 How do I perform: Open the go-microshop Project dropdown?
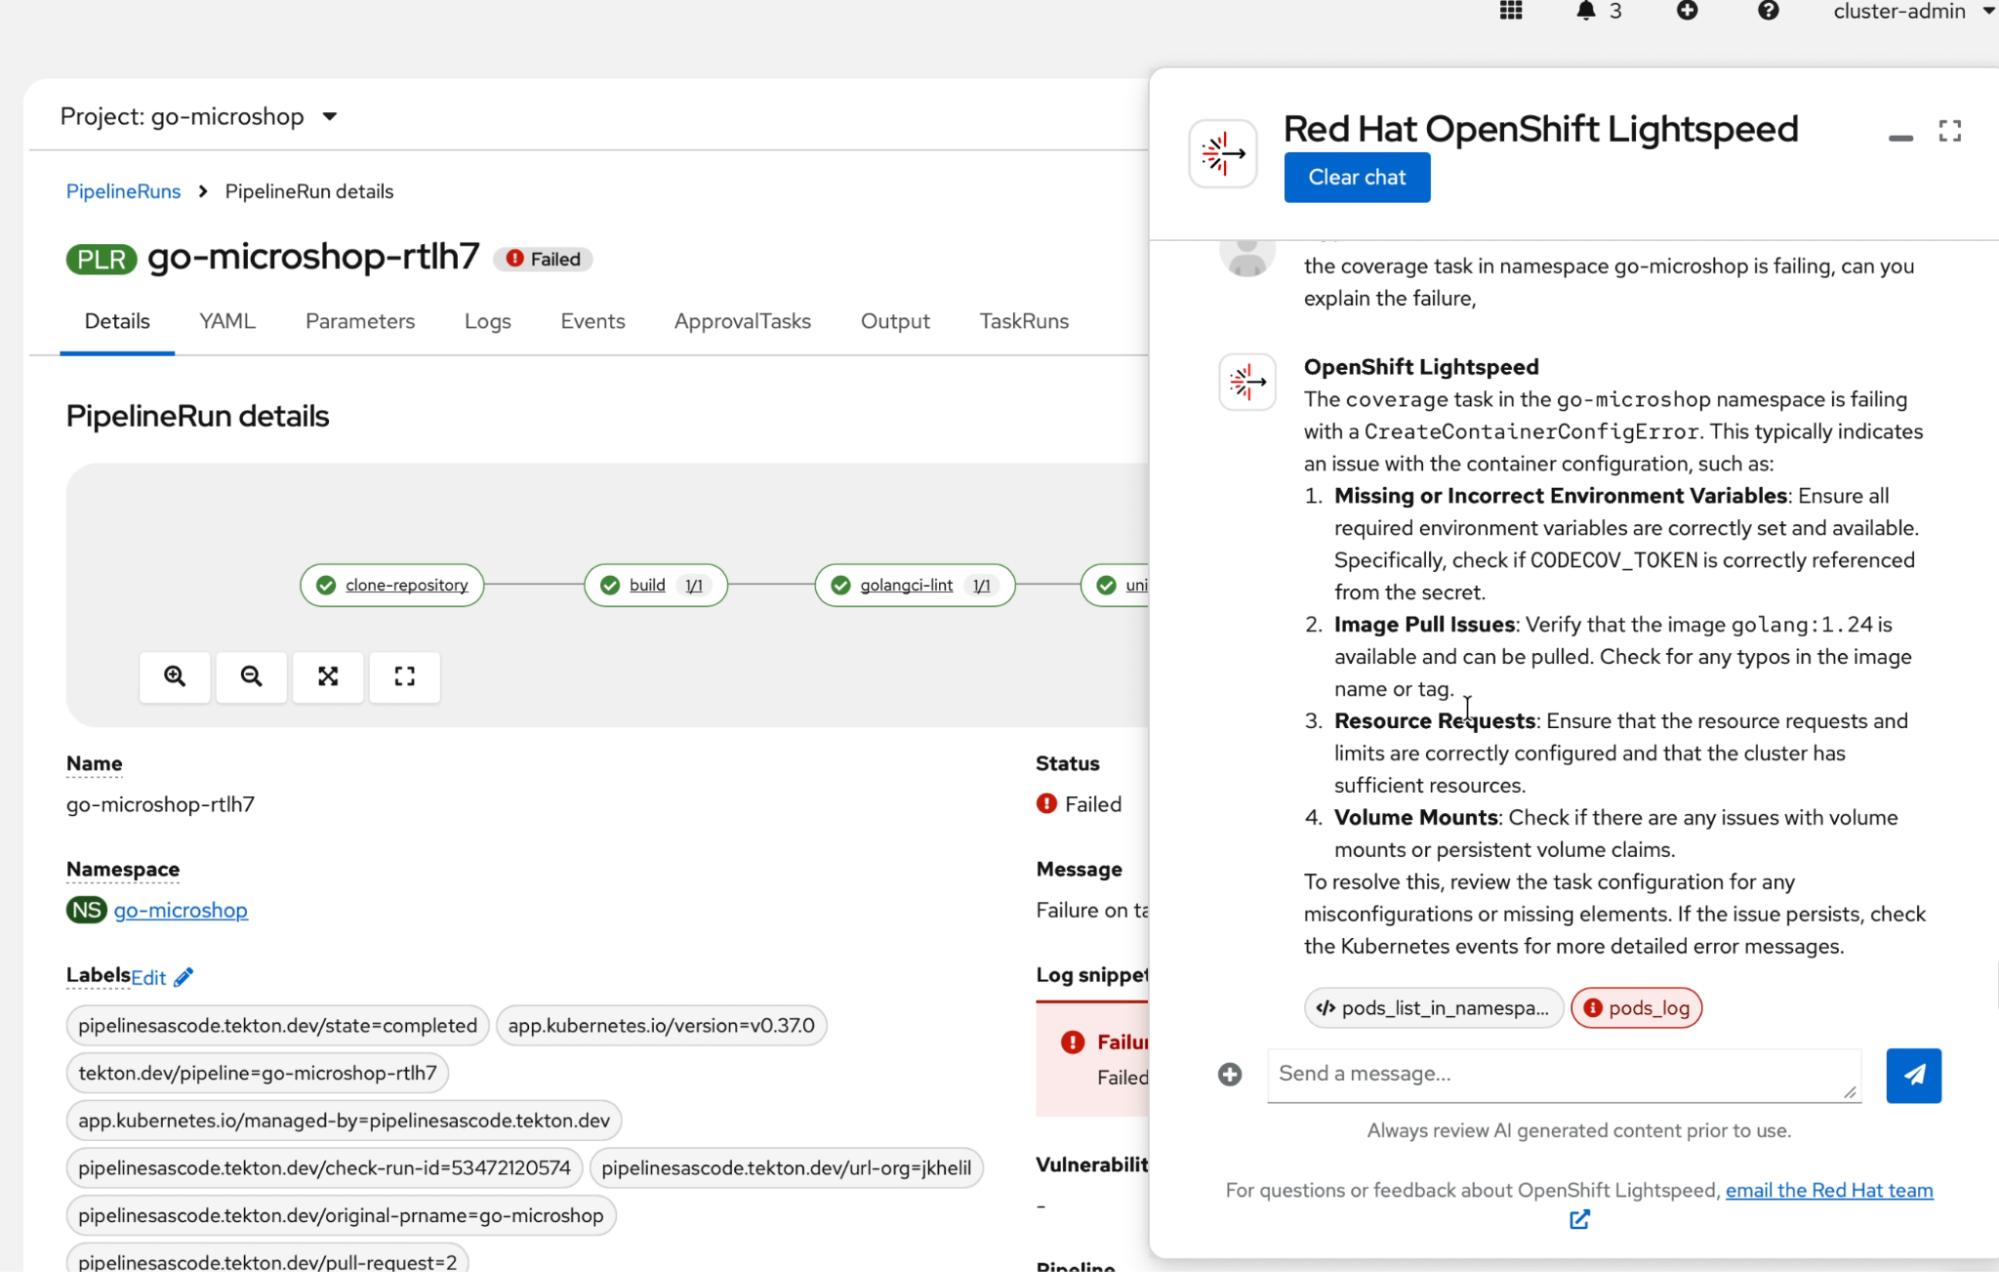pos(199,116)
